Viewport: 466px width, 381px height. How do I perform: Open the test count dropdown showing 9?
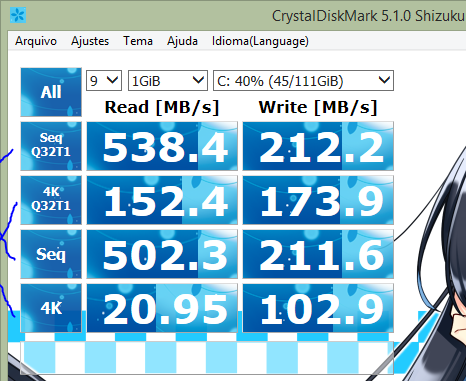pos(104,80)
